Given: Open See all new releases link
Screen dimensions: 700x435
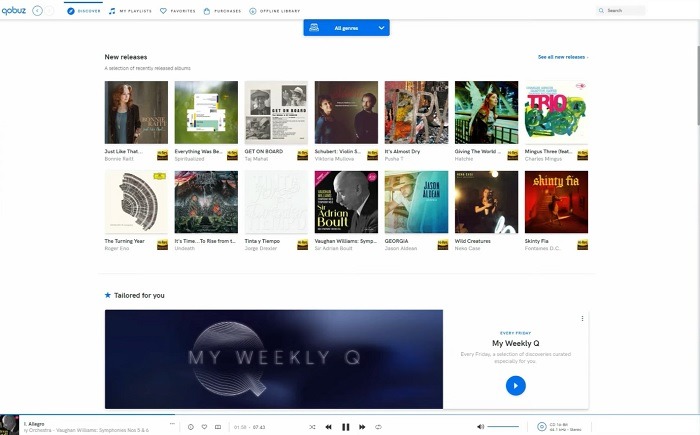Looking at the screenshot, I should 563,57.
